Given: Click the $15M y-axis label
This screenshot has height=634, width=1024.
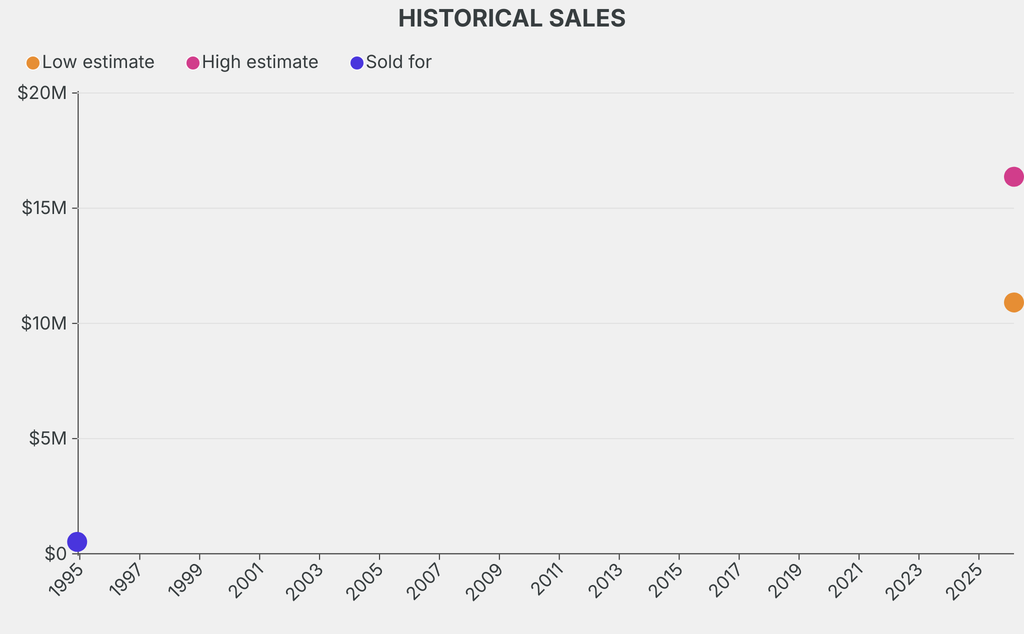Looking at the screenshot, I should tap(43, 208).
